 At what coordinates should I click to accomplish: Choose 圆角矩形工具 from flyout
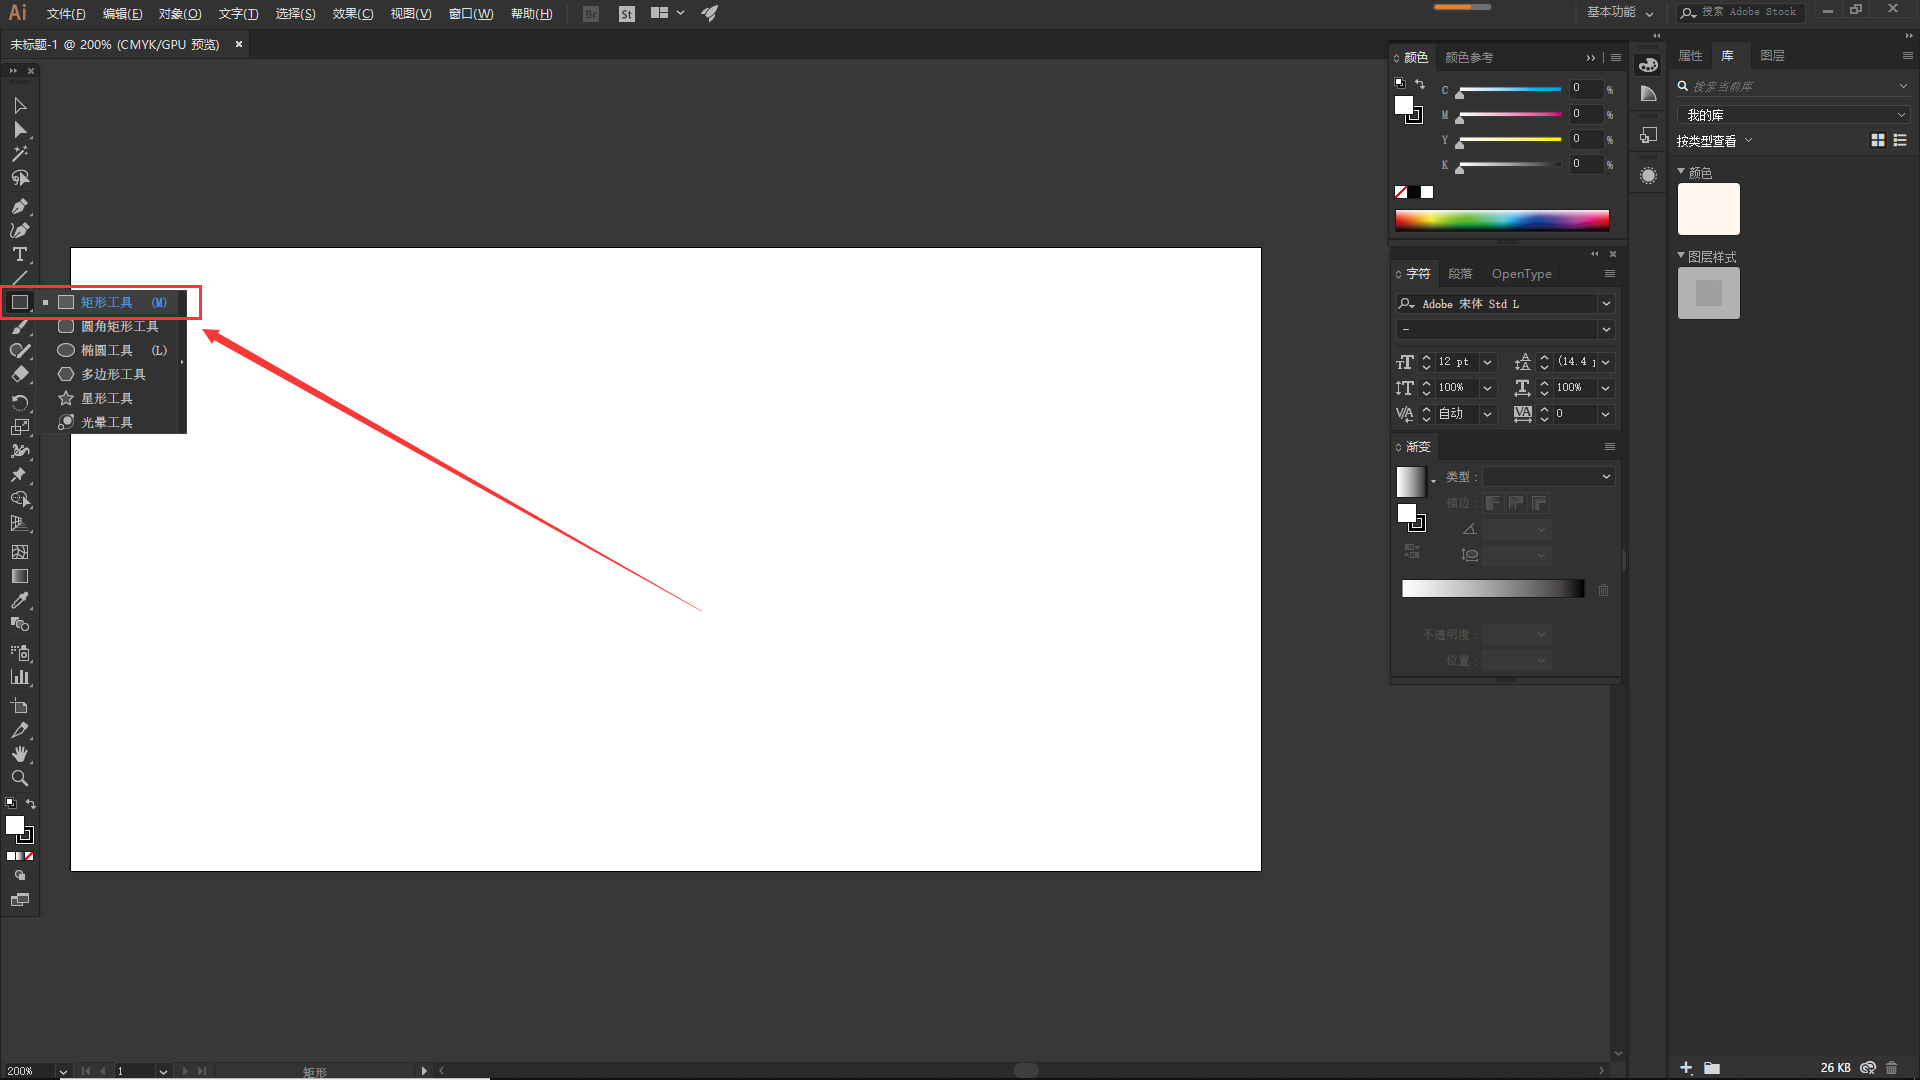point(118,326)
